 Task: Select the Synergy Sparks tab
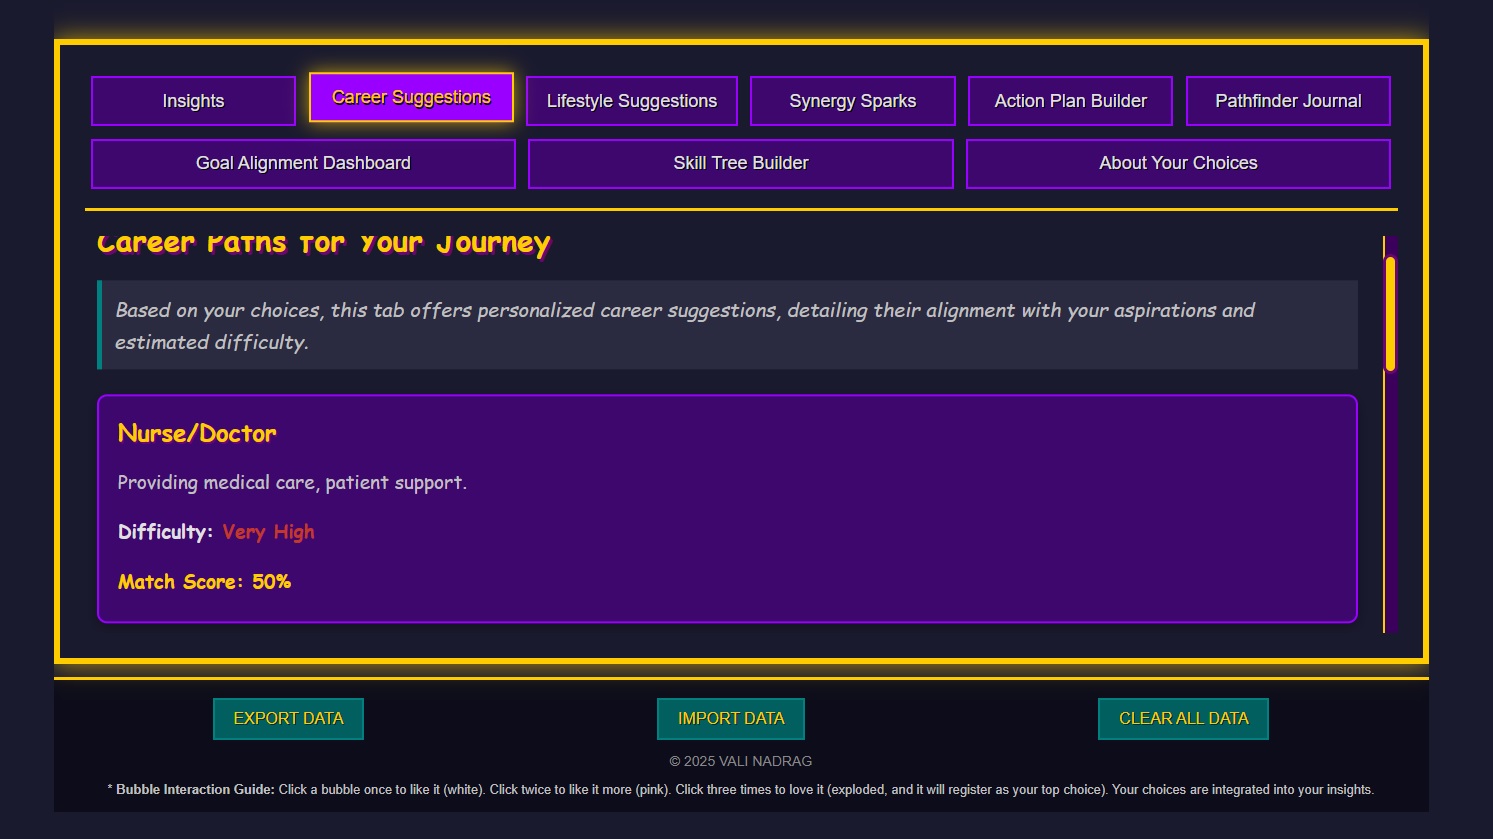852,100
